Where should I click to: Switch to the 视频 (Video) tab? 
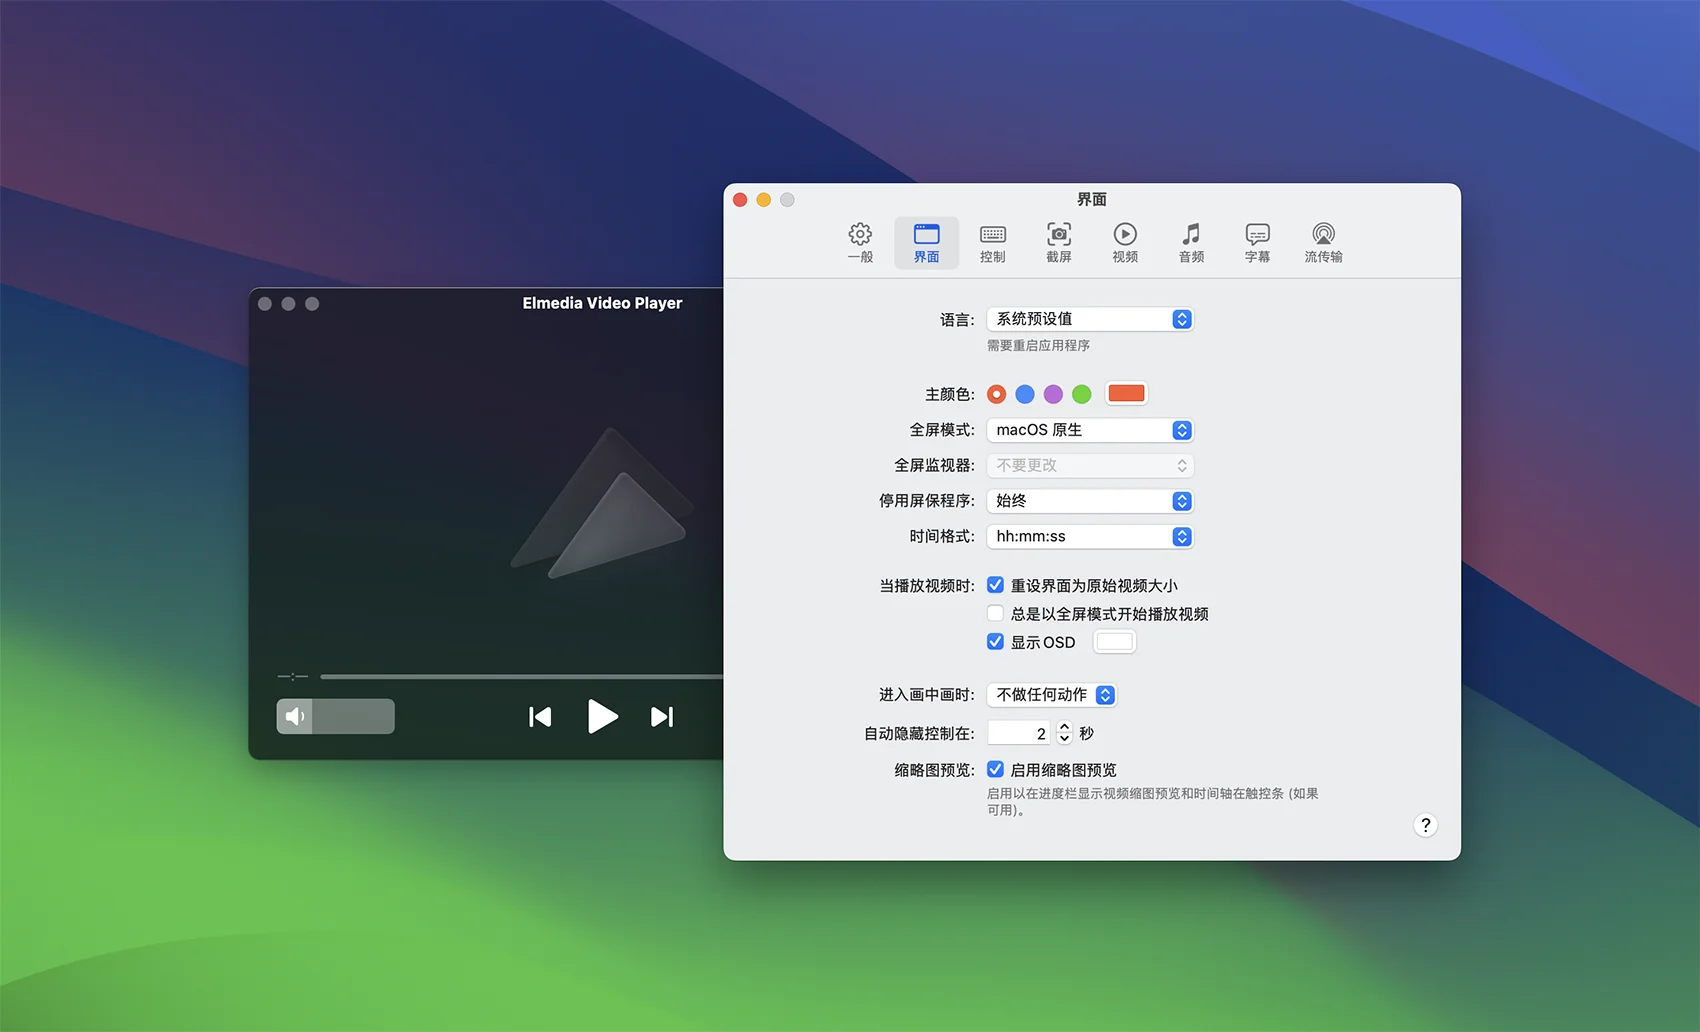point(1125,243)
